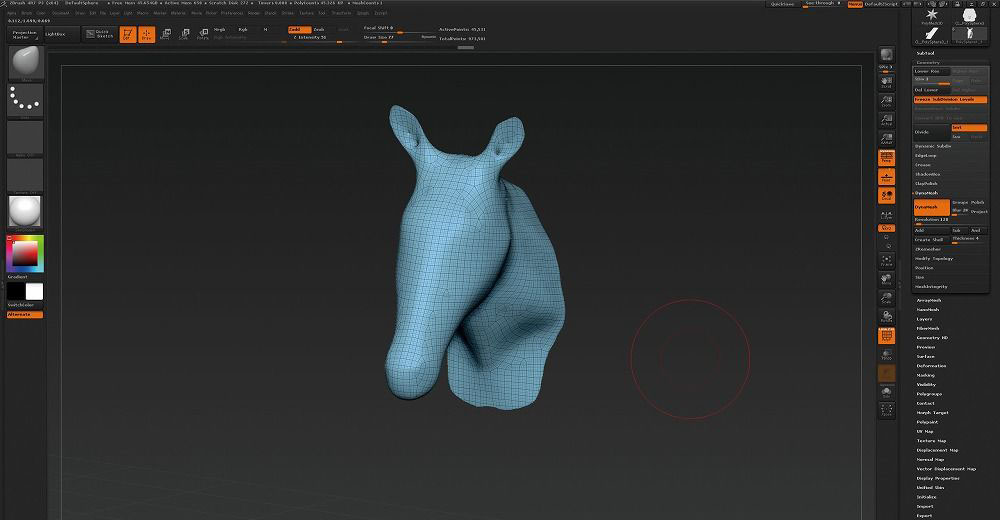Toggle the XYZ rotation button
This screenshot has width=1000, height=520.
[x=886, y=228]
